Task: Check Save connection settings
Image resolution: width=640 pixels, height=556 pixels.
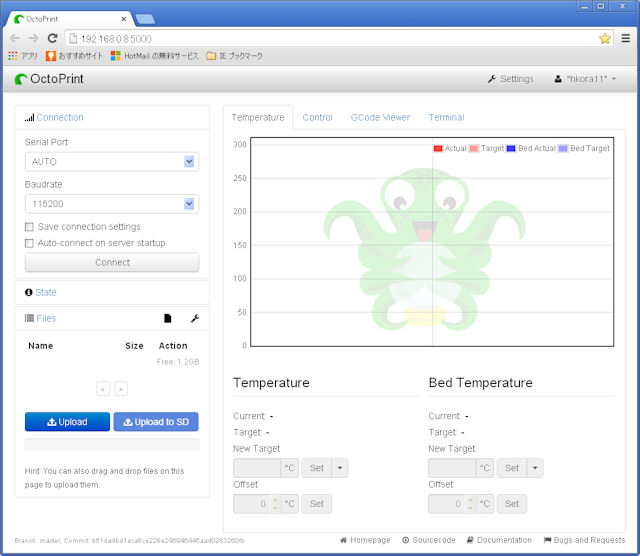Action: (x=29, y=227)
